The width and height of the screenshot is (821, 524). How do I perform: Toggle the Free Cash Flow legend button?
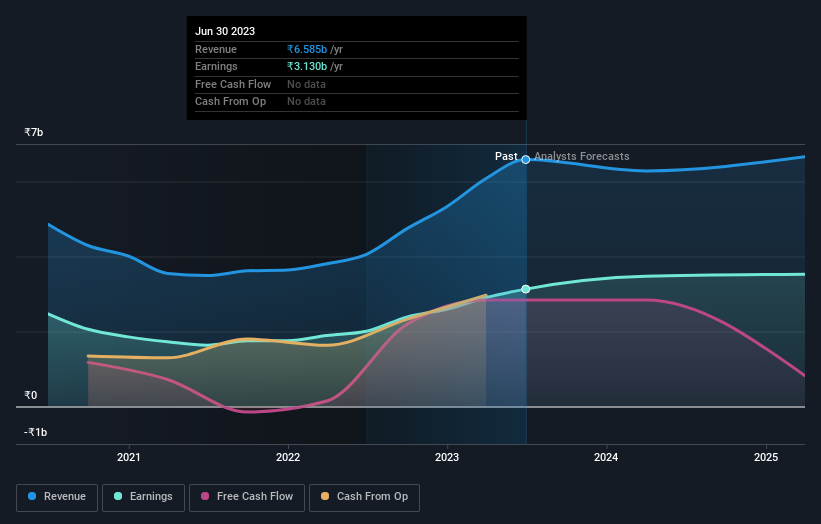(247, 497)
